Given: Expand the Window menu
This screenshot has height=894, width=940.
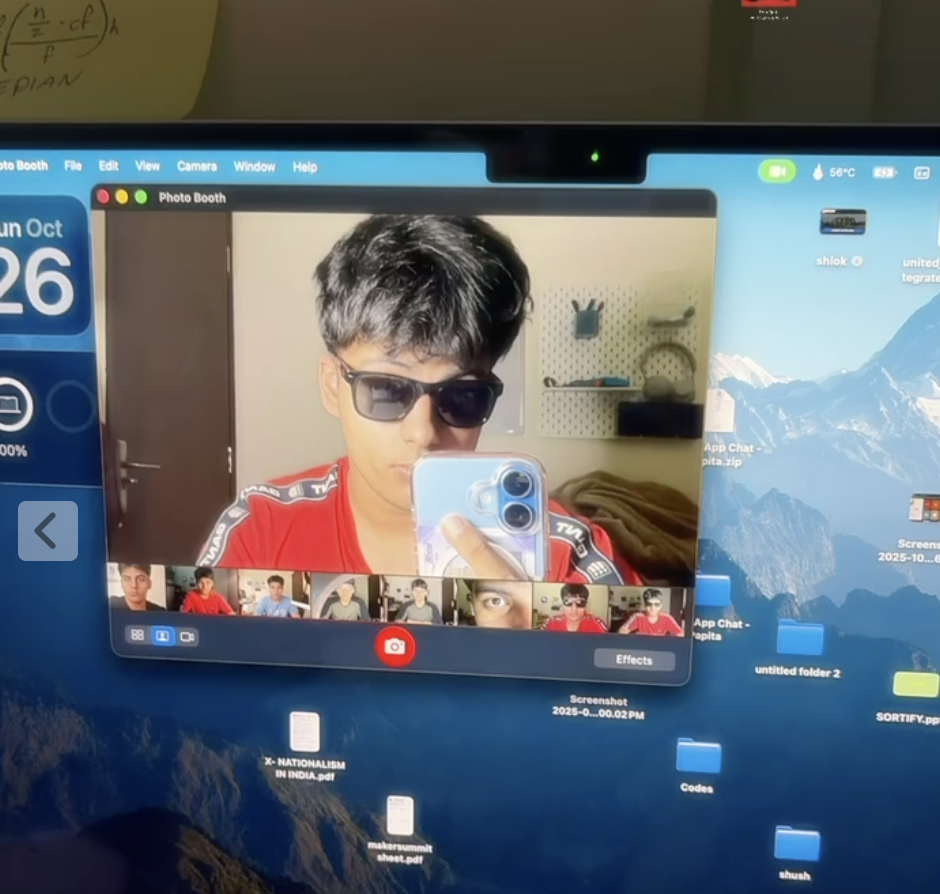Looking at the screenshot, I should (254, 167).
